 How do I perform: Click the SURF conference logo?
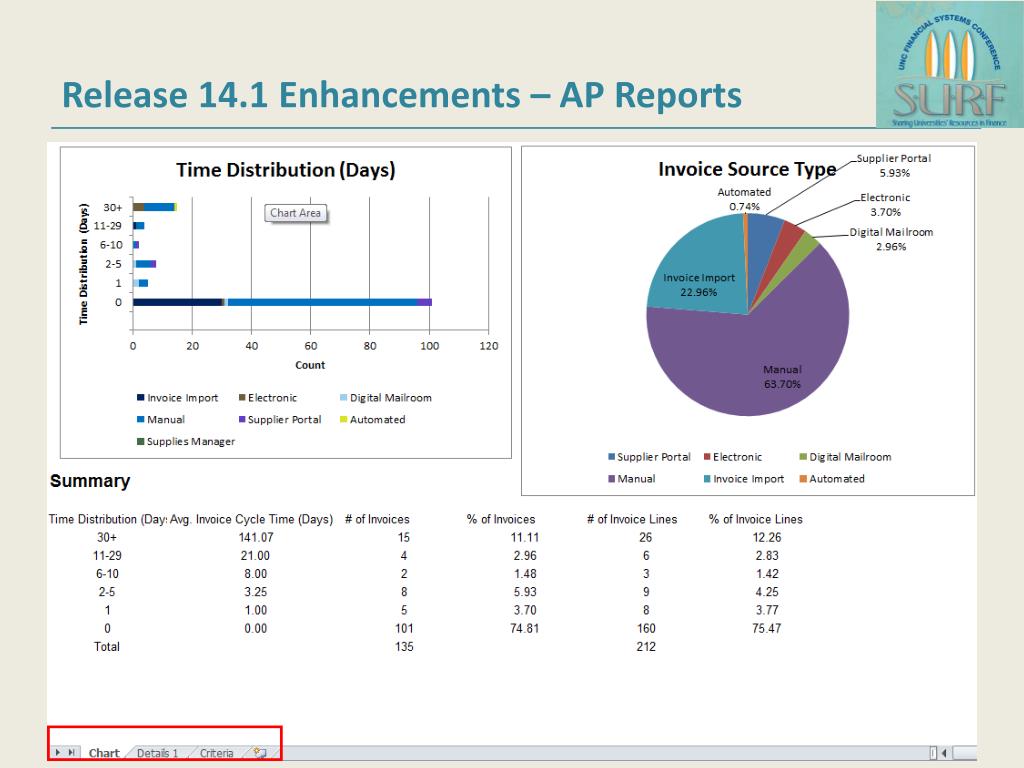(950, 64)
